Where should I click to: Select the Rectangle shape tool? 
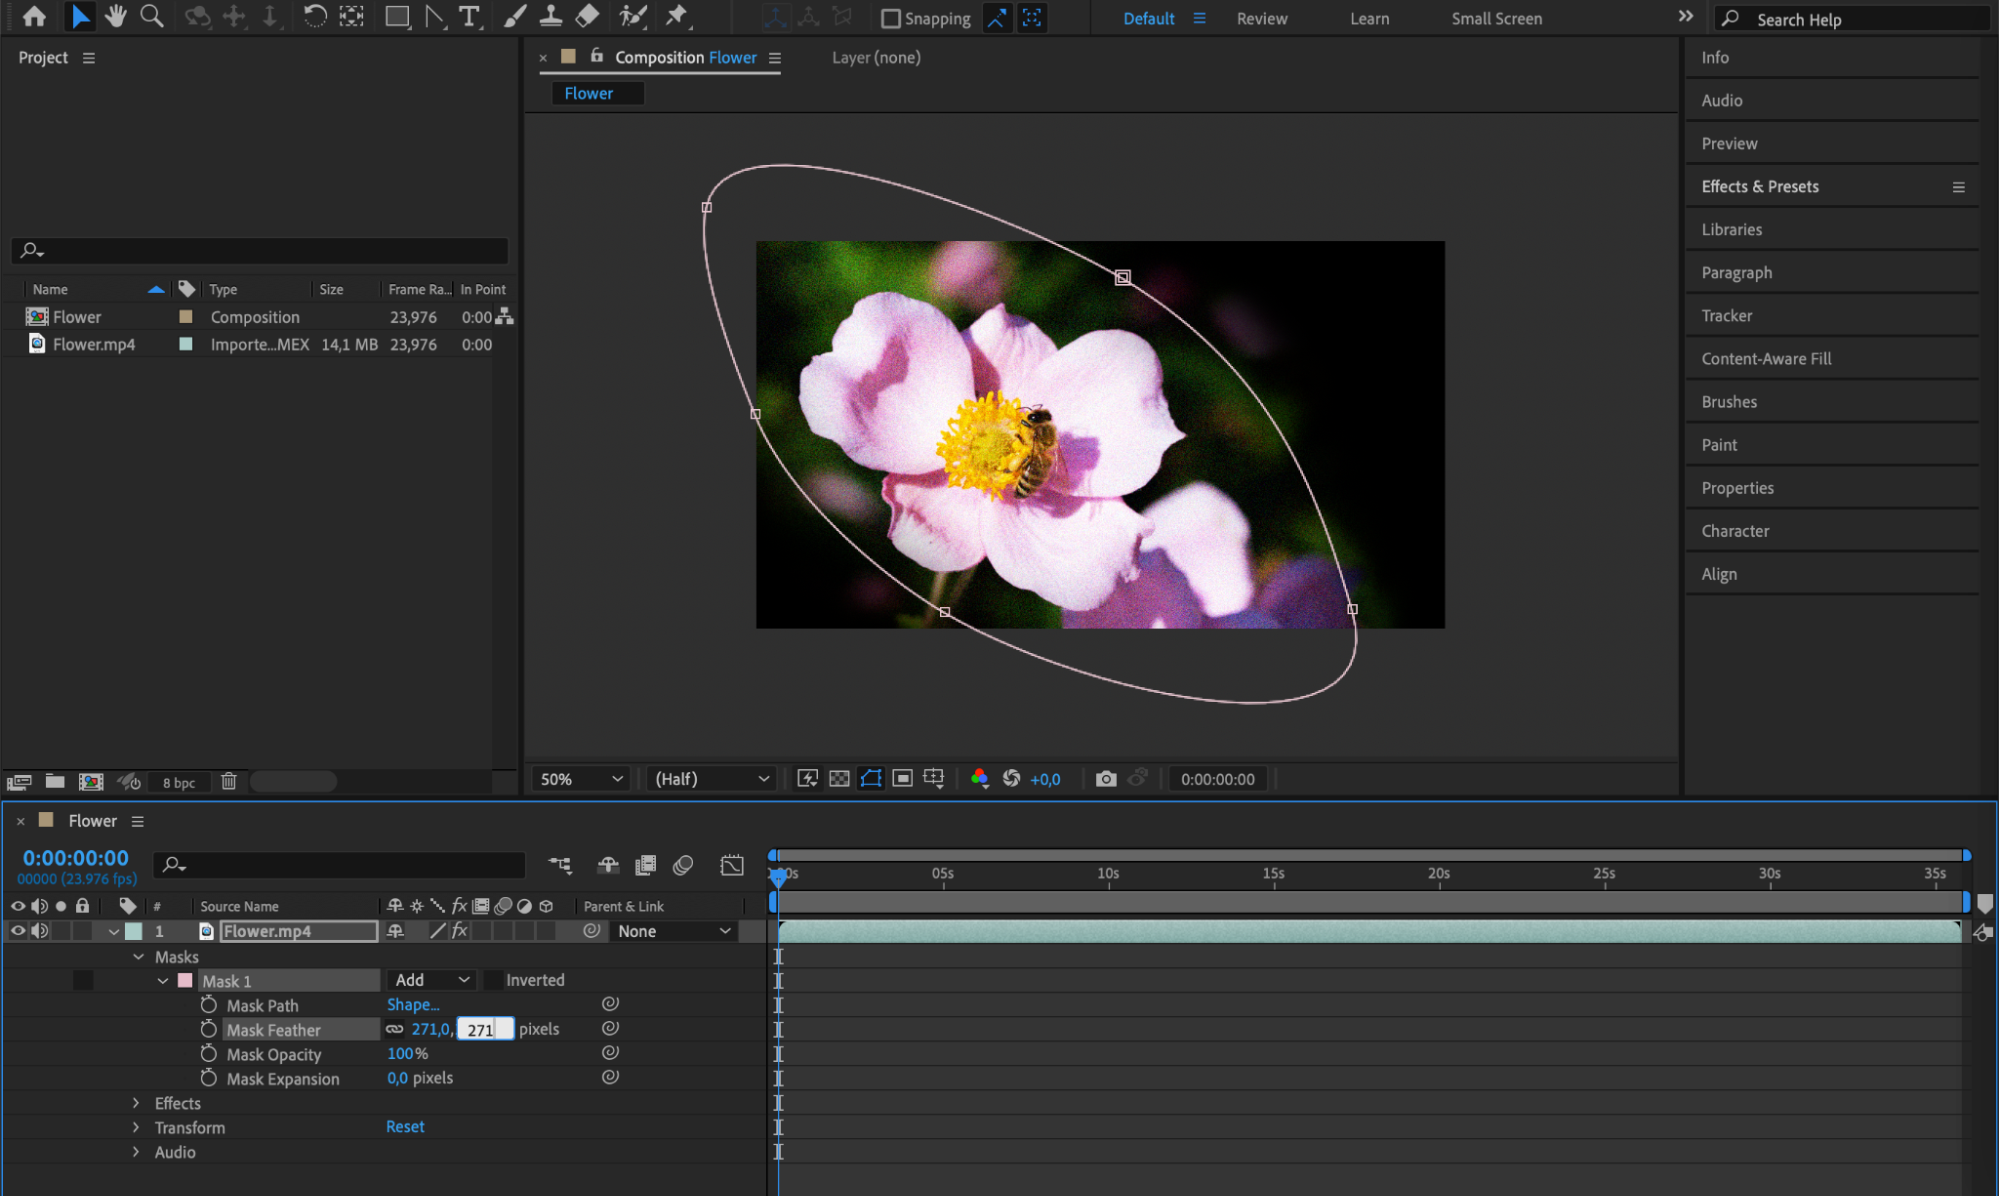pos(397,16)
